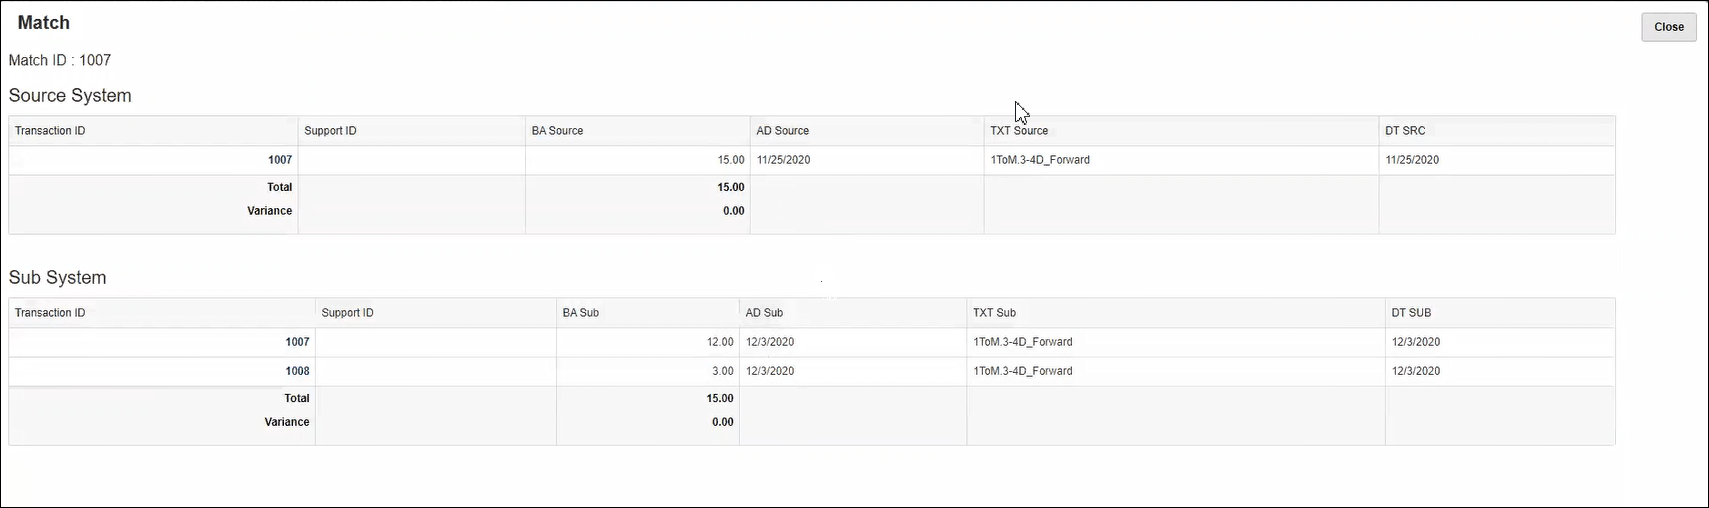Screen dimensions: 1709x508
Task: Sort by BA Sub column header
Action: tap(580, 313)
